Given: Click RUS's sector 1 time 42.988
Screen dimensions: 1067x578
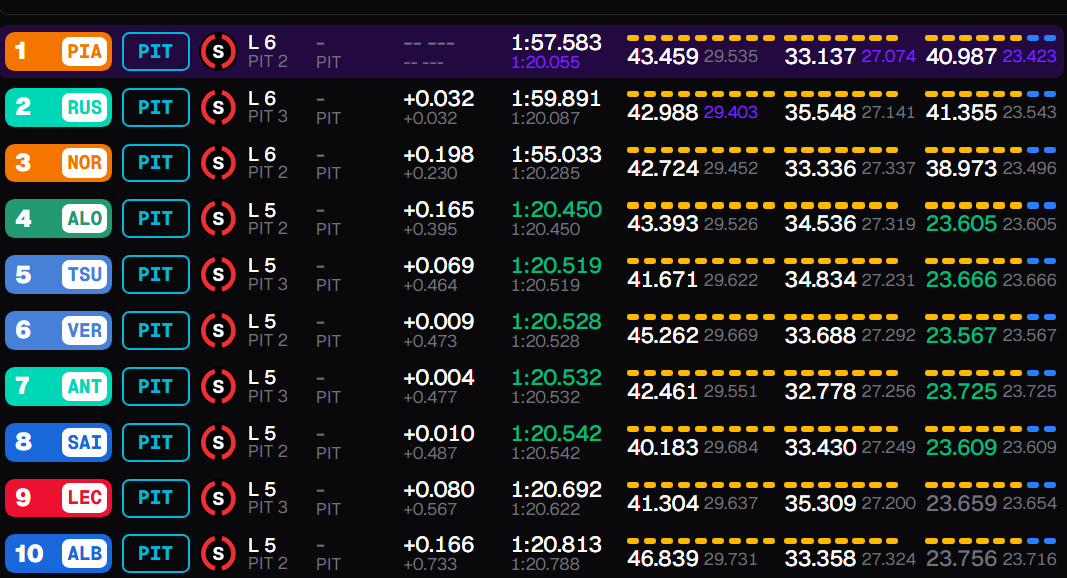Looking at the screenshot, I should coord(663,112).
